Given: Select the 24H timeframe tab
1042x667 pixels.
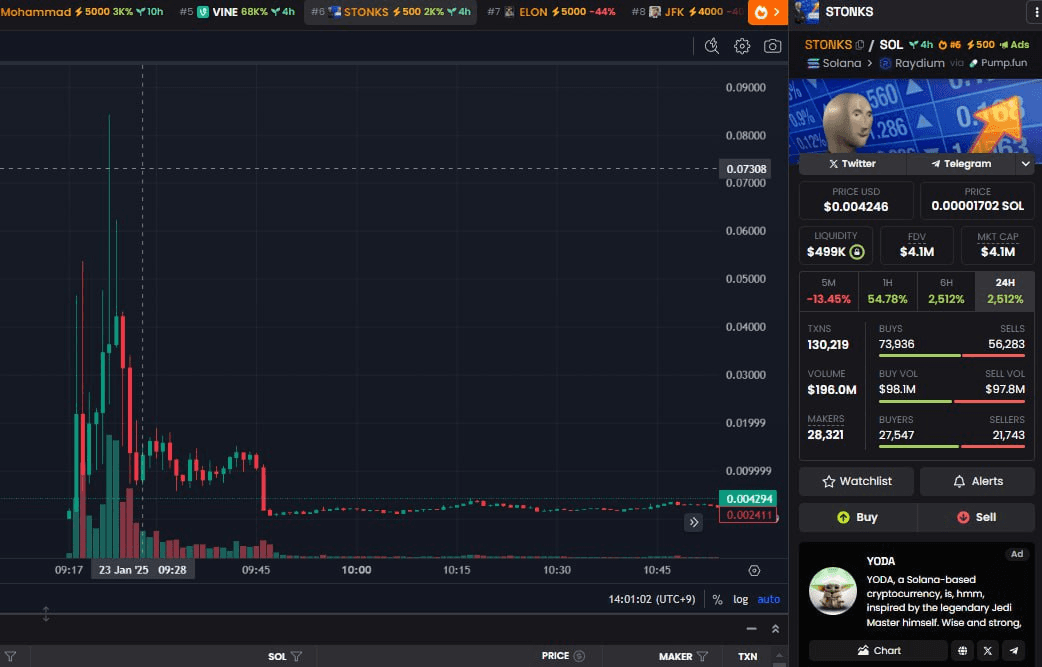Looking at the screenshot, I should (1005, 292).
